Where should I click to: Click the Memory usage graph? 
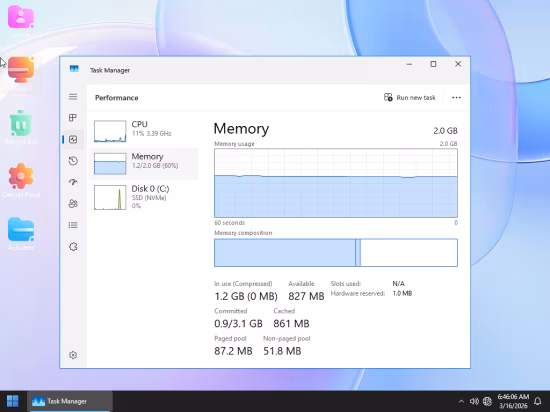tap(336, 183)
